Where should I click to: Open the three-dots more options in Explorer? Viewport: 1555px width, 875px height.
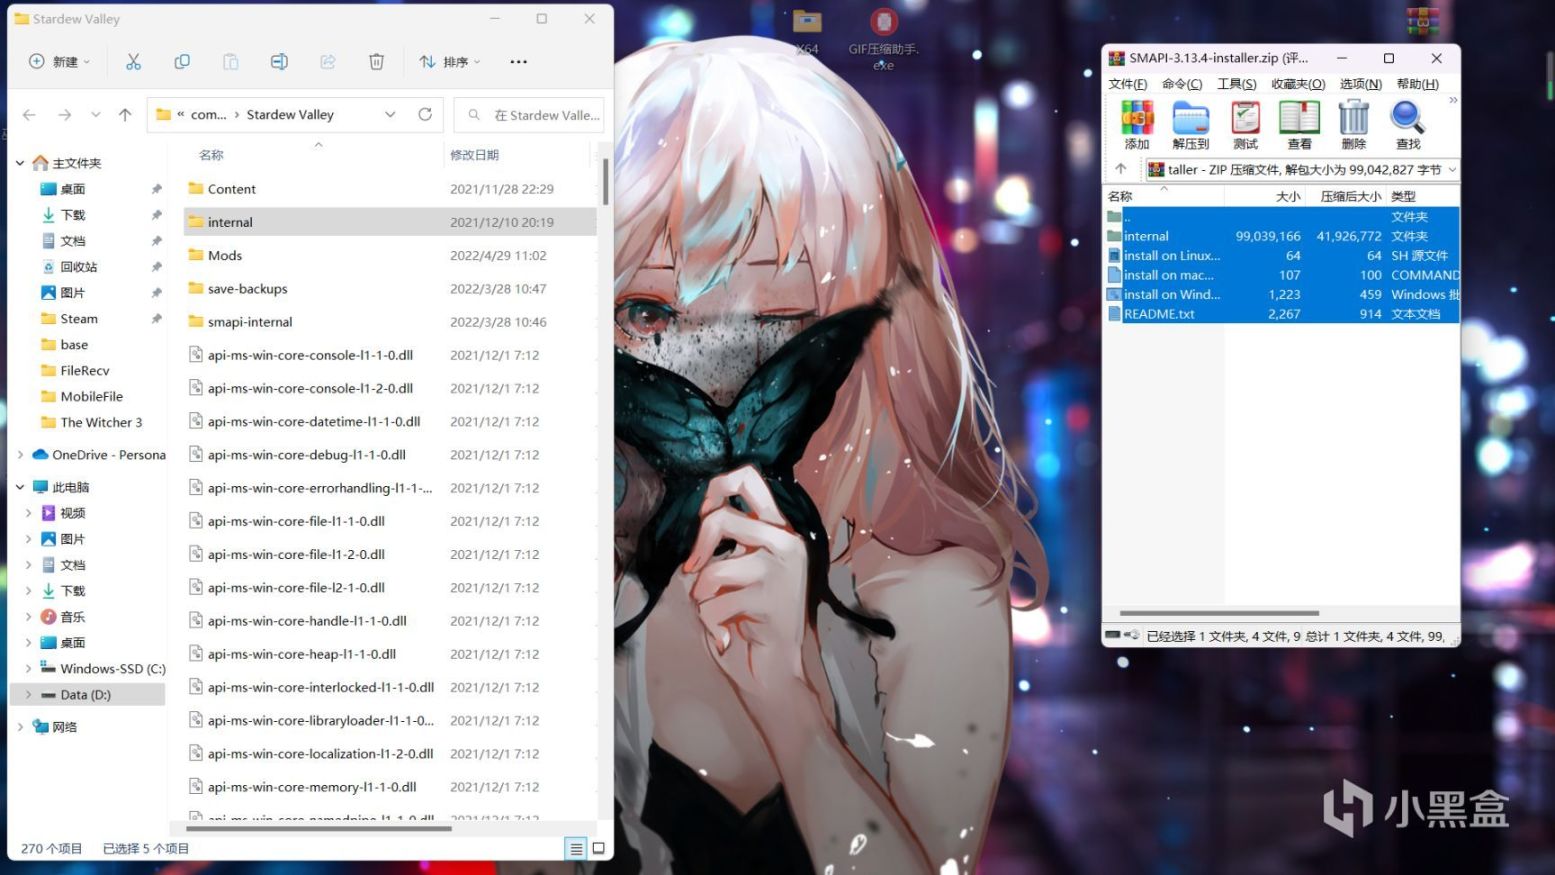[x=518, y=62]
